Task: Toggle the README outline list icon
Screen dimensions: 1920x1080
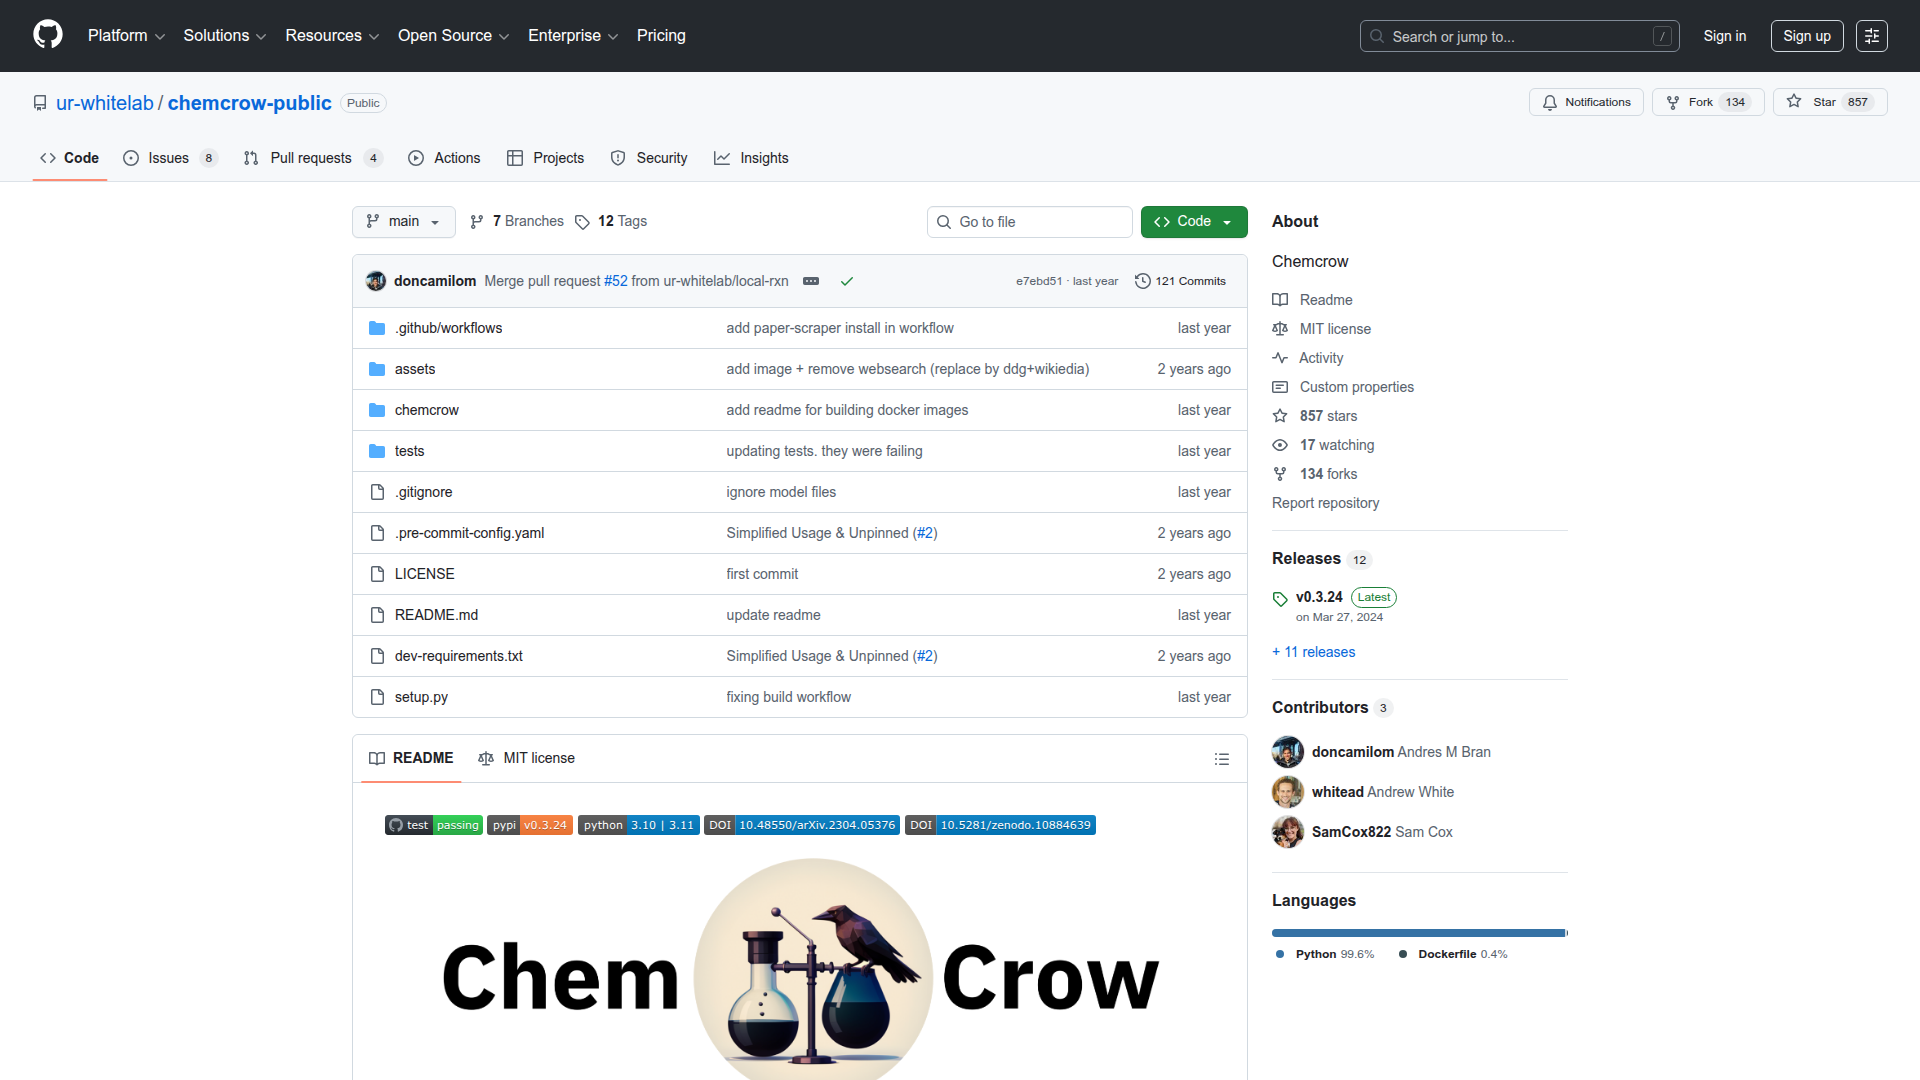Action: [1222, 759]
